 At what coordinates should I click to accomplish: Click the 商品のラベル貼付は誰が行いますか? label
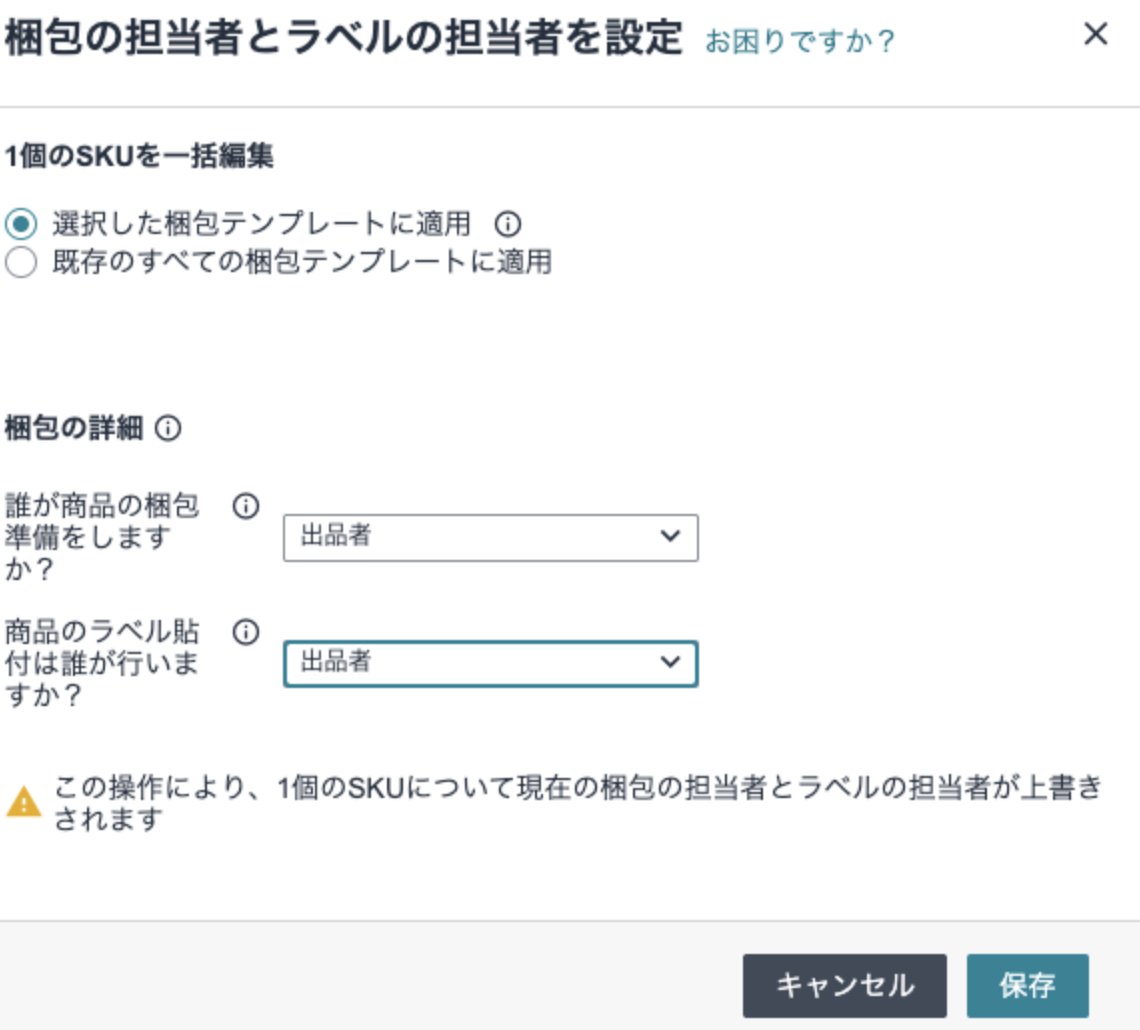click(102, 663)
